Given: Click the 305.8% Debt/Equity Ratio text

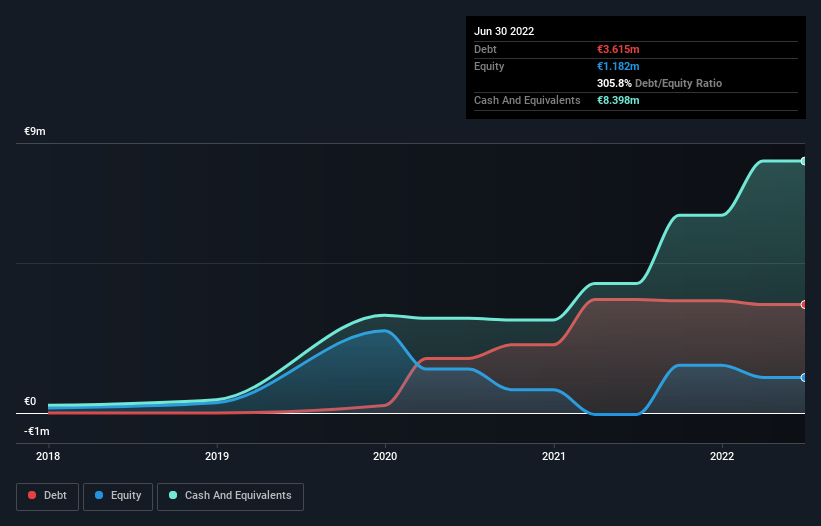Looking at the screenshot, I should click(x=660, y=83).
